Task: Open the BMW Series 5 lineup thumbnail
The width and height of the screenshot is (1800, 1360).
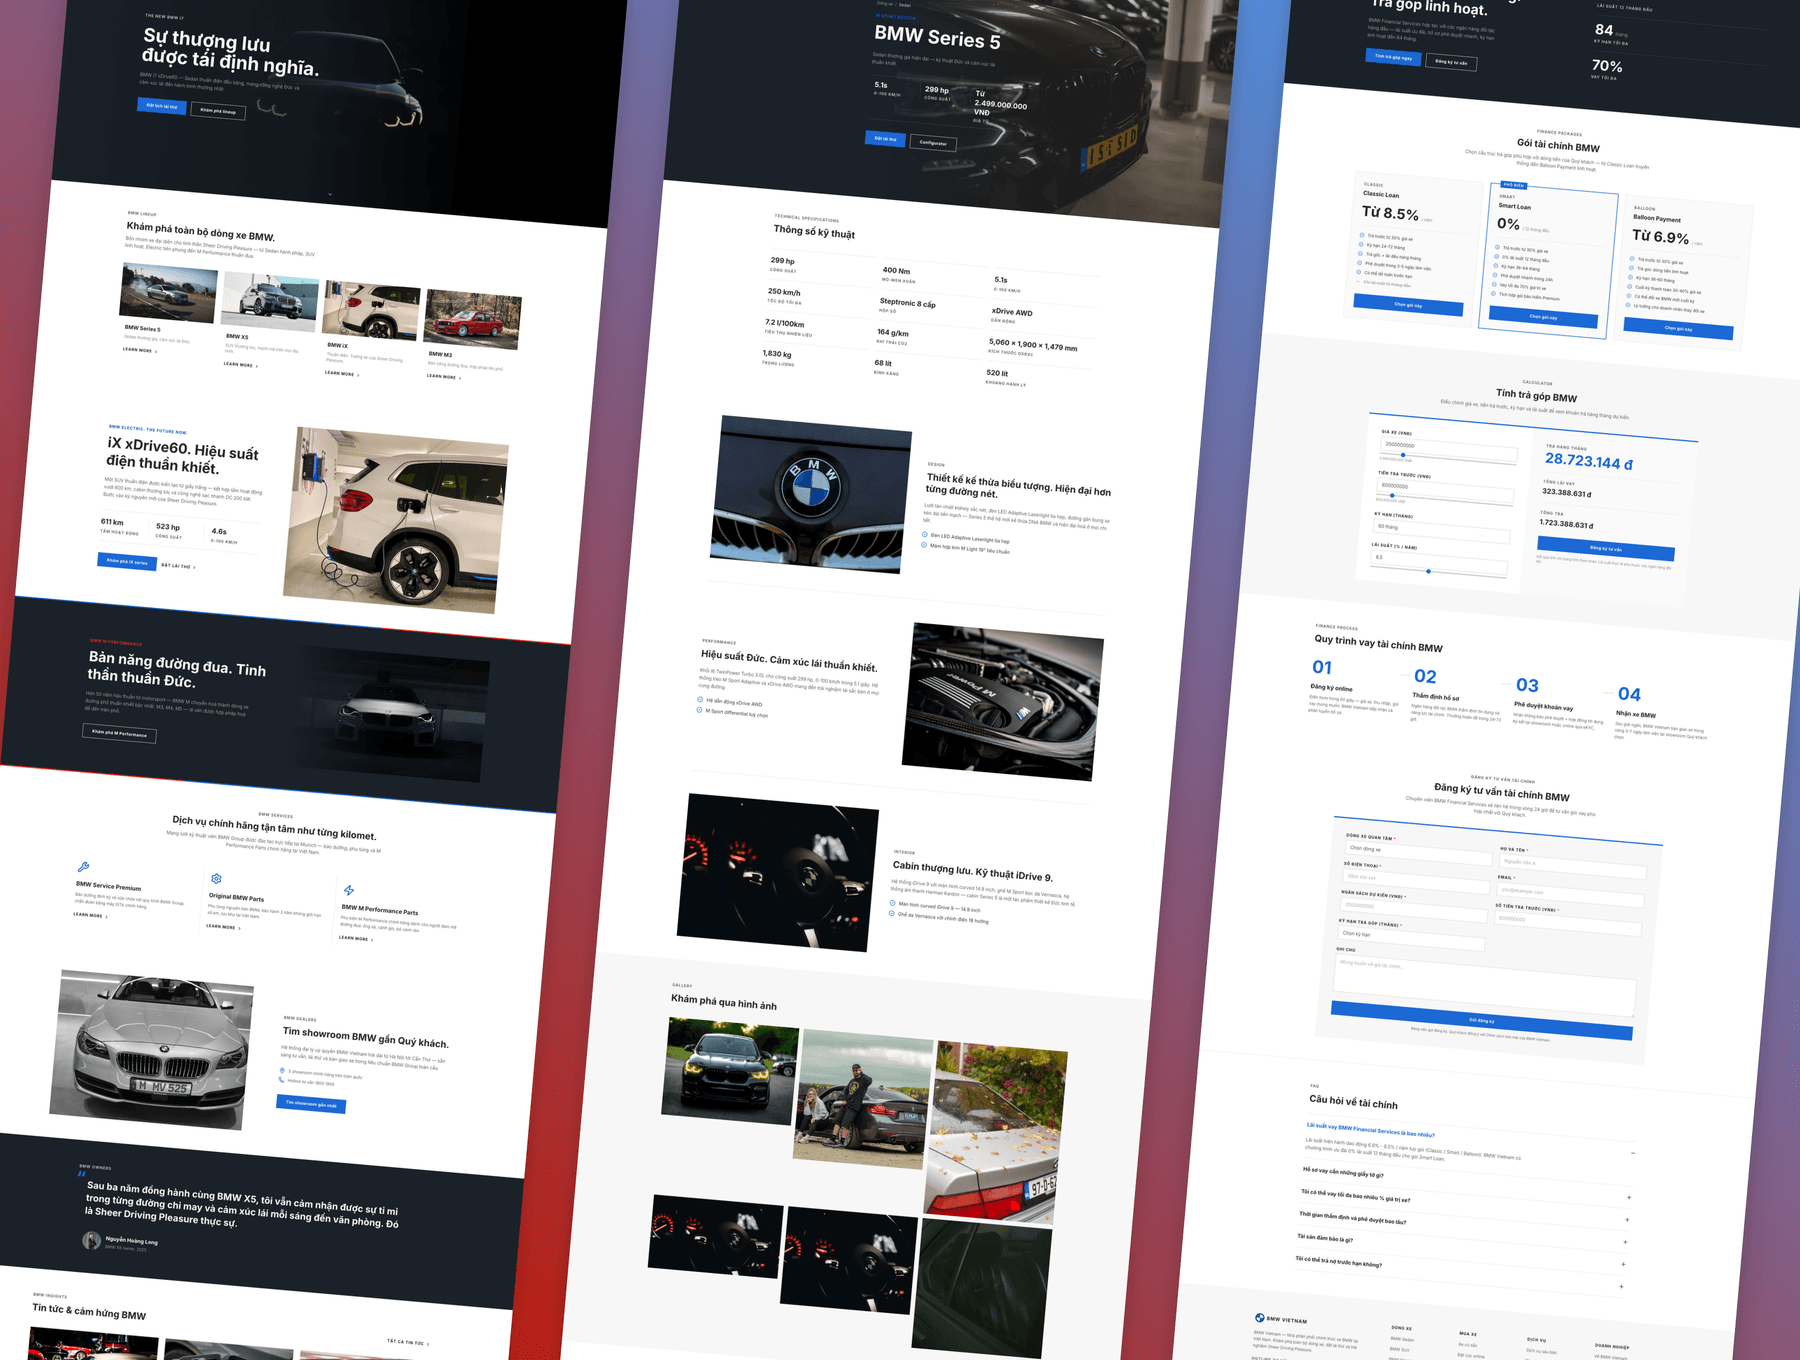Action: [x=168, y=293]
